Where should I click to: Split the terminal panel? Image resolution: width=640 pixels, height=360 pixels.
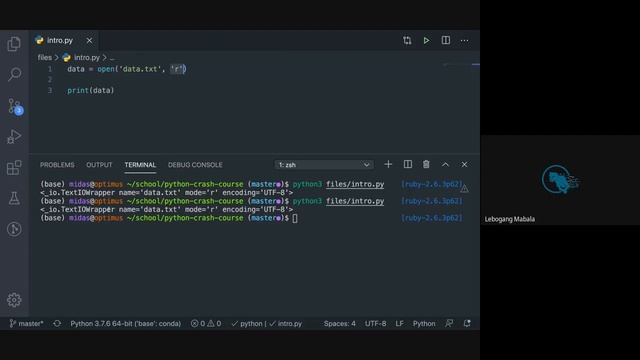[x=407, y=164]
